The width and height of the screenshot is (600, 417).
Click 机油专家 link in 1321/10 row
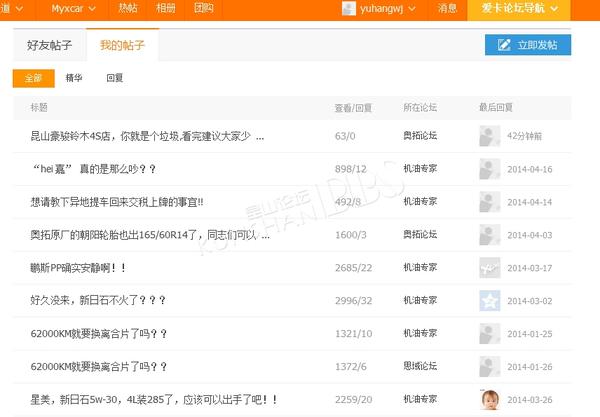(x=420, y=333)
